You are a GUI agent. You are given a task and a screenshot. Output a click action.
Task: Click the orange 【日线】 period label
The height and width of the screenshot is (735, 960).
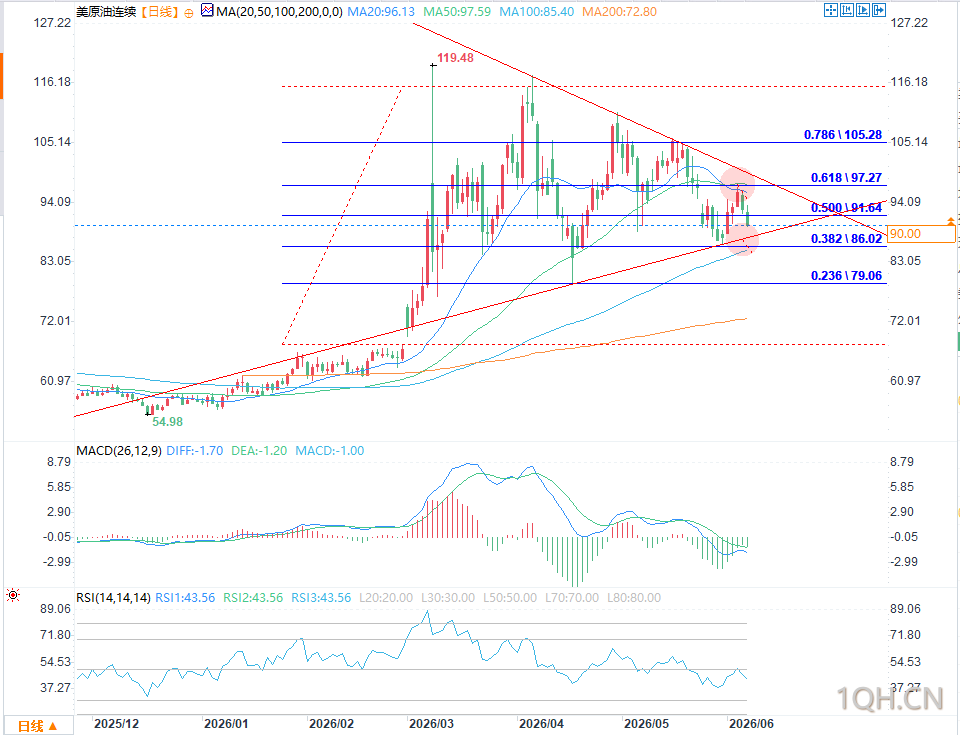click(x=159, y=12)
